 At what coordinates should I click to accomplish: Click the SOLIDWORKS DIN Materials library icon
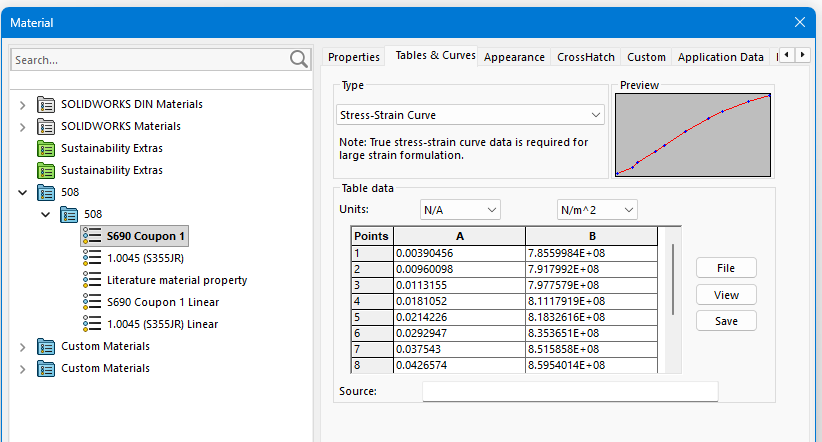tap(46, 104)
